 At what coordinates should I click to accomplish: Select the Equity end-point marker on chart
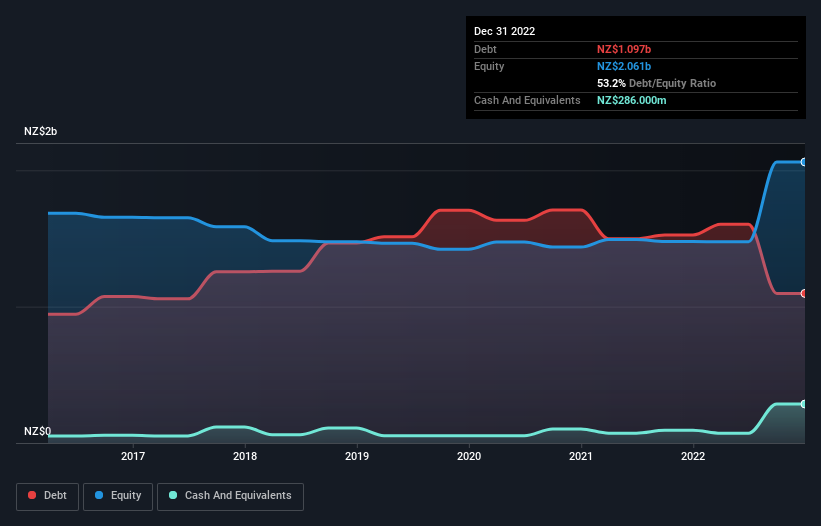pos(804,162)
